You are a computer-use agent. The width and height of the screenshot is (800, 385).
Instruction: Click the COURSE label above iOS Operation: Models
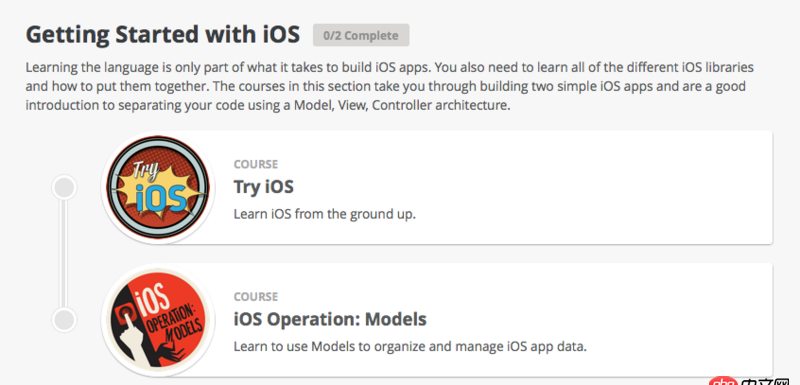coord(256,297)
